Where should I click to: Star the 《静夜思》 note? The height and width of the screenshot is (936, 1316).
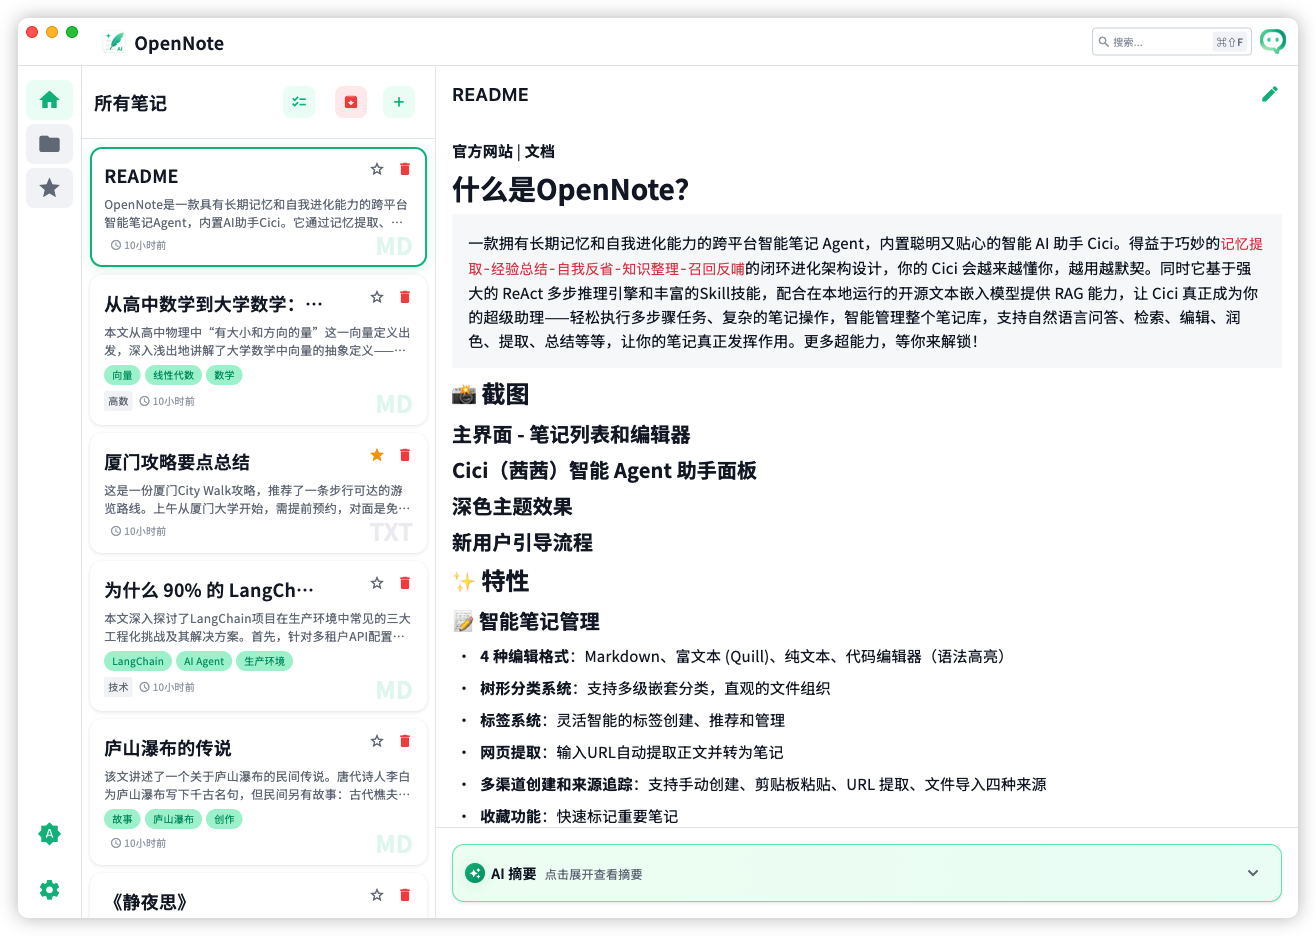pos(377,895)
